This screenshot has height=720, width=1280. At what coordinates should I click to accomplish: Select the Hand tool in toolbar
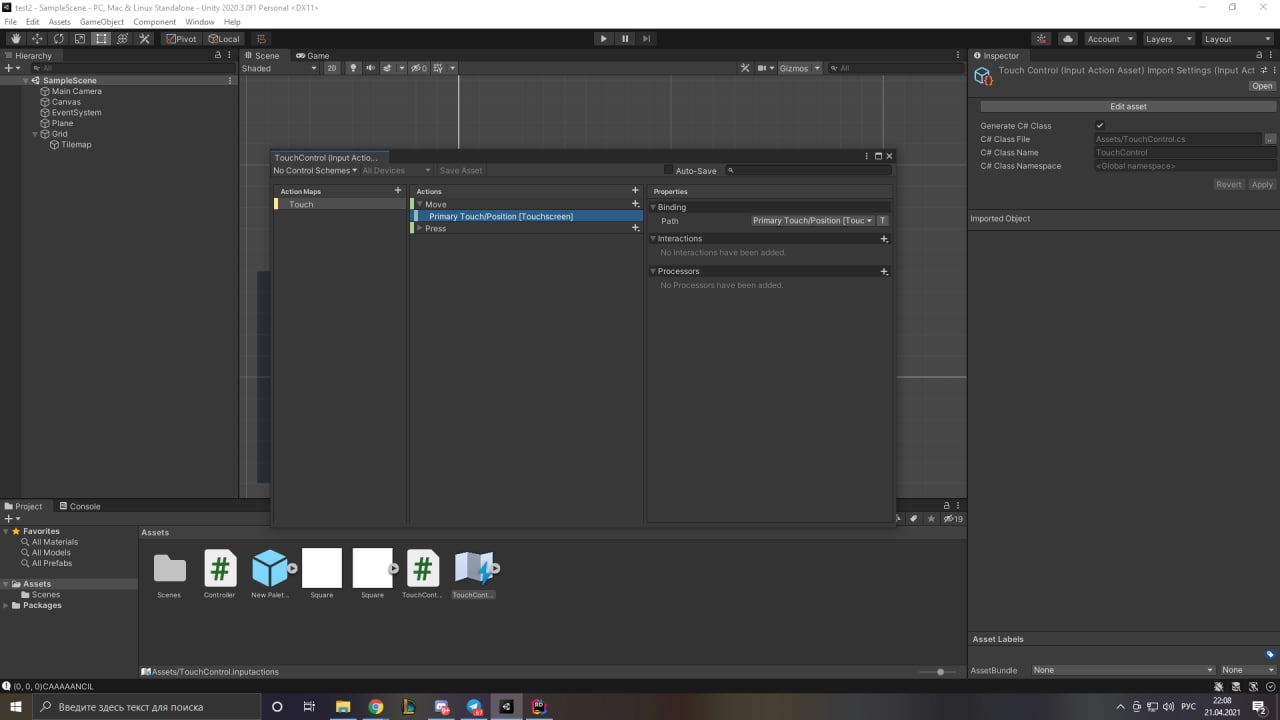point(15,39)
